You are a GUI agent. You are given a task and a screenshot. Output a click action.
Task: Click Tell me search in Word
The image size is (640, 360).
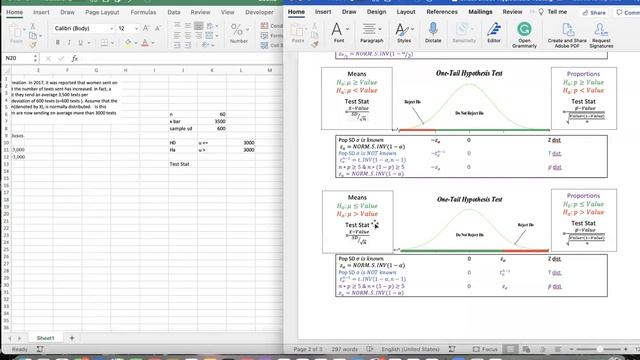(x=553, y=12)
